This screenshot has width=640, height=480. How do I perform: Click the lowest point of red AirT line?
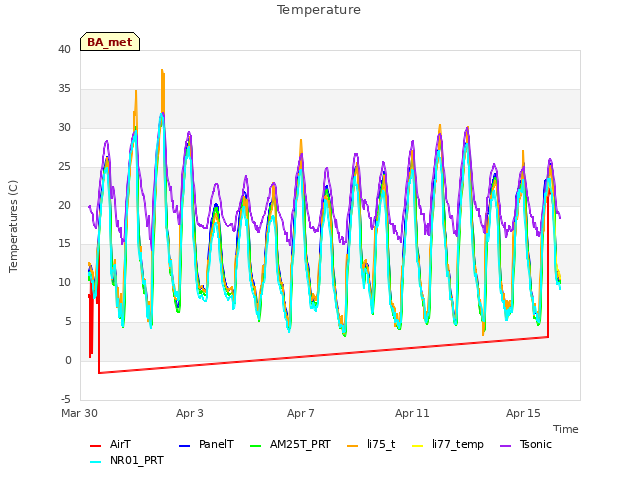(x=99, y=373)
